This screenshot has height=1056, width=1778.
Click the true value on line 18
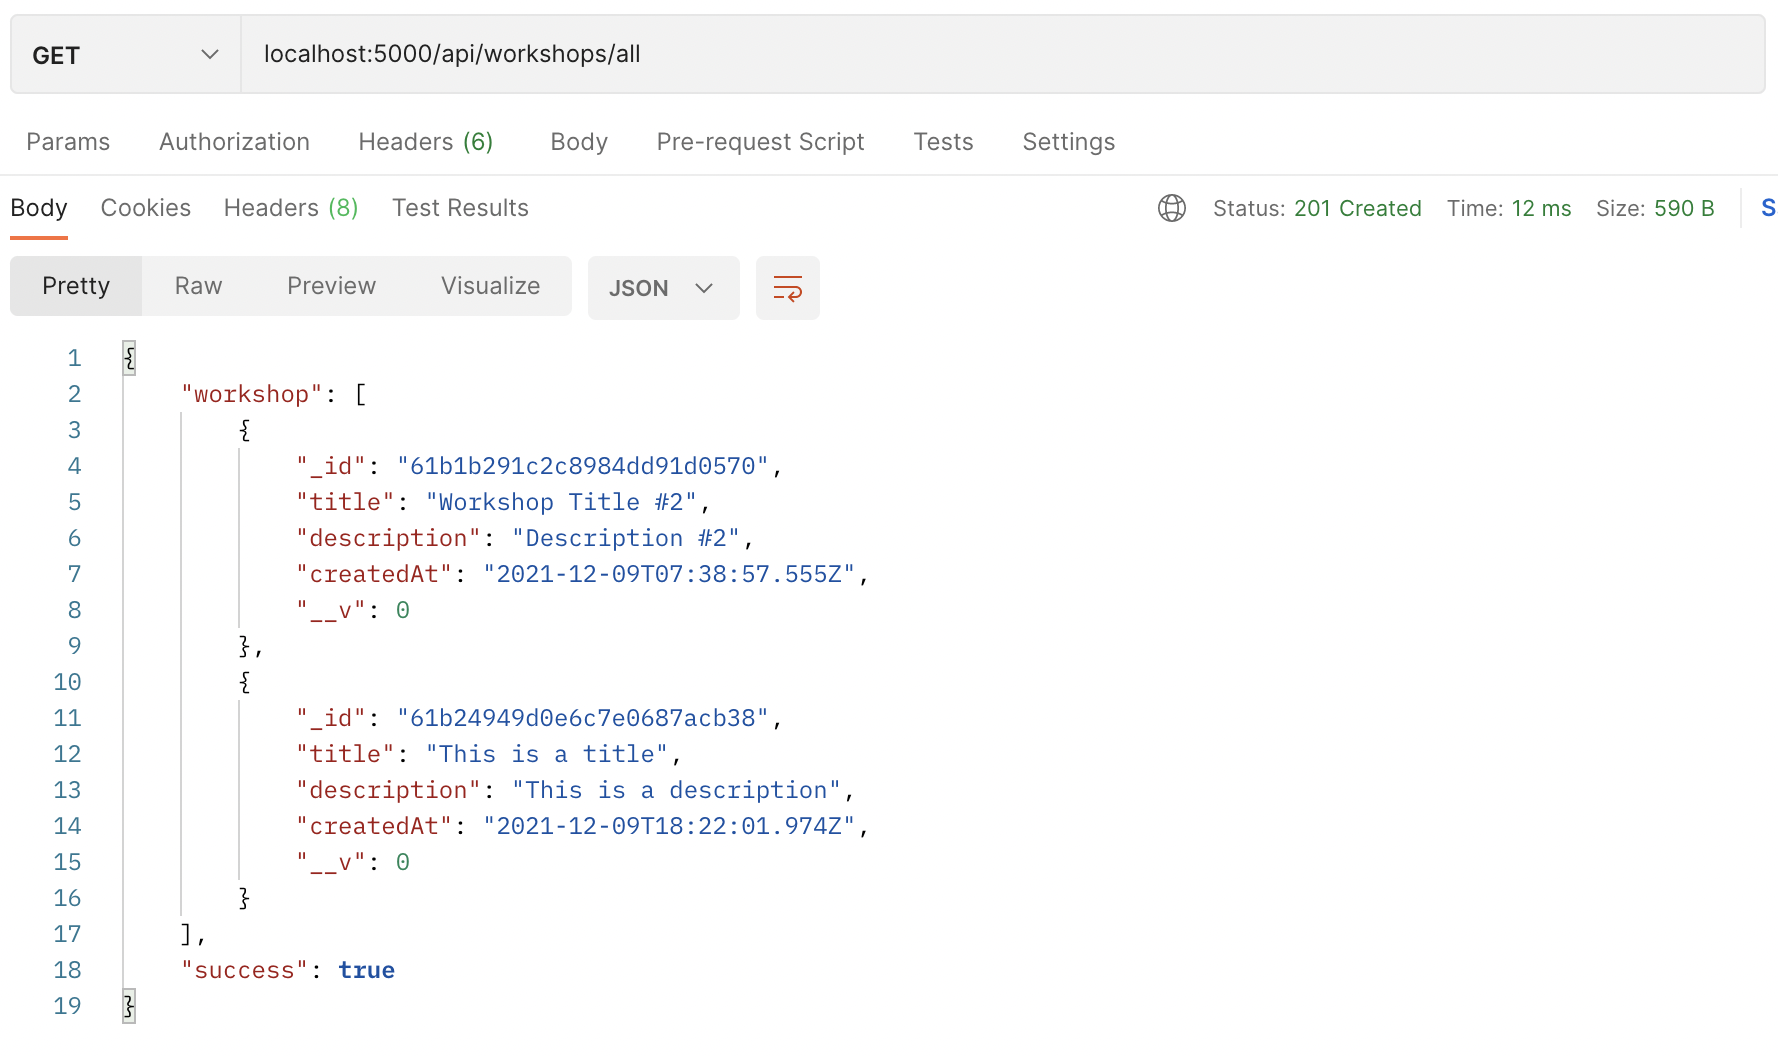click(366, 970)
